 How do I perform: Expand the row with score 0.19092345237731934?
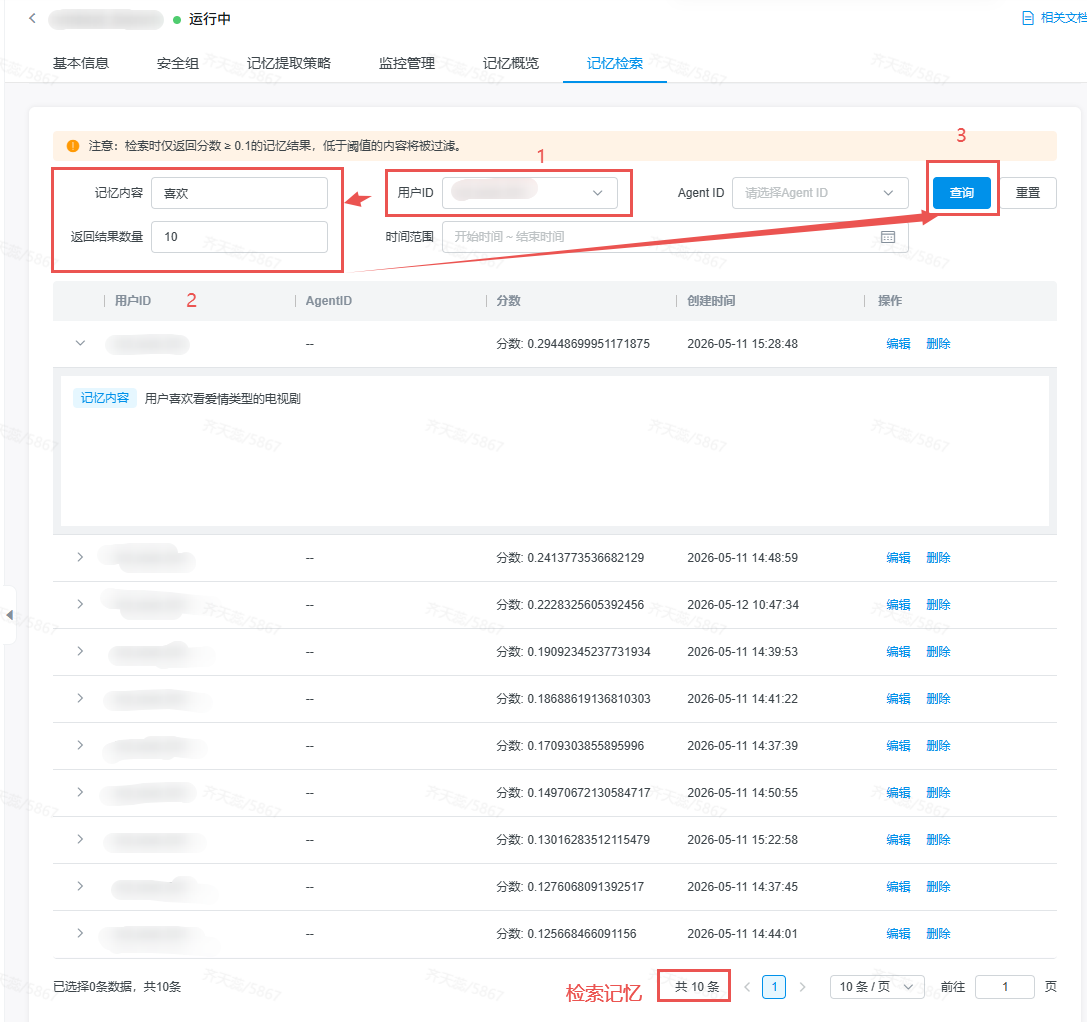pyautogui.click(x=80, y=651)
